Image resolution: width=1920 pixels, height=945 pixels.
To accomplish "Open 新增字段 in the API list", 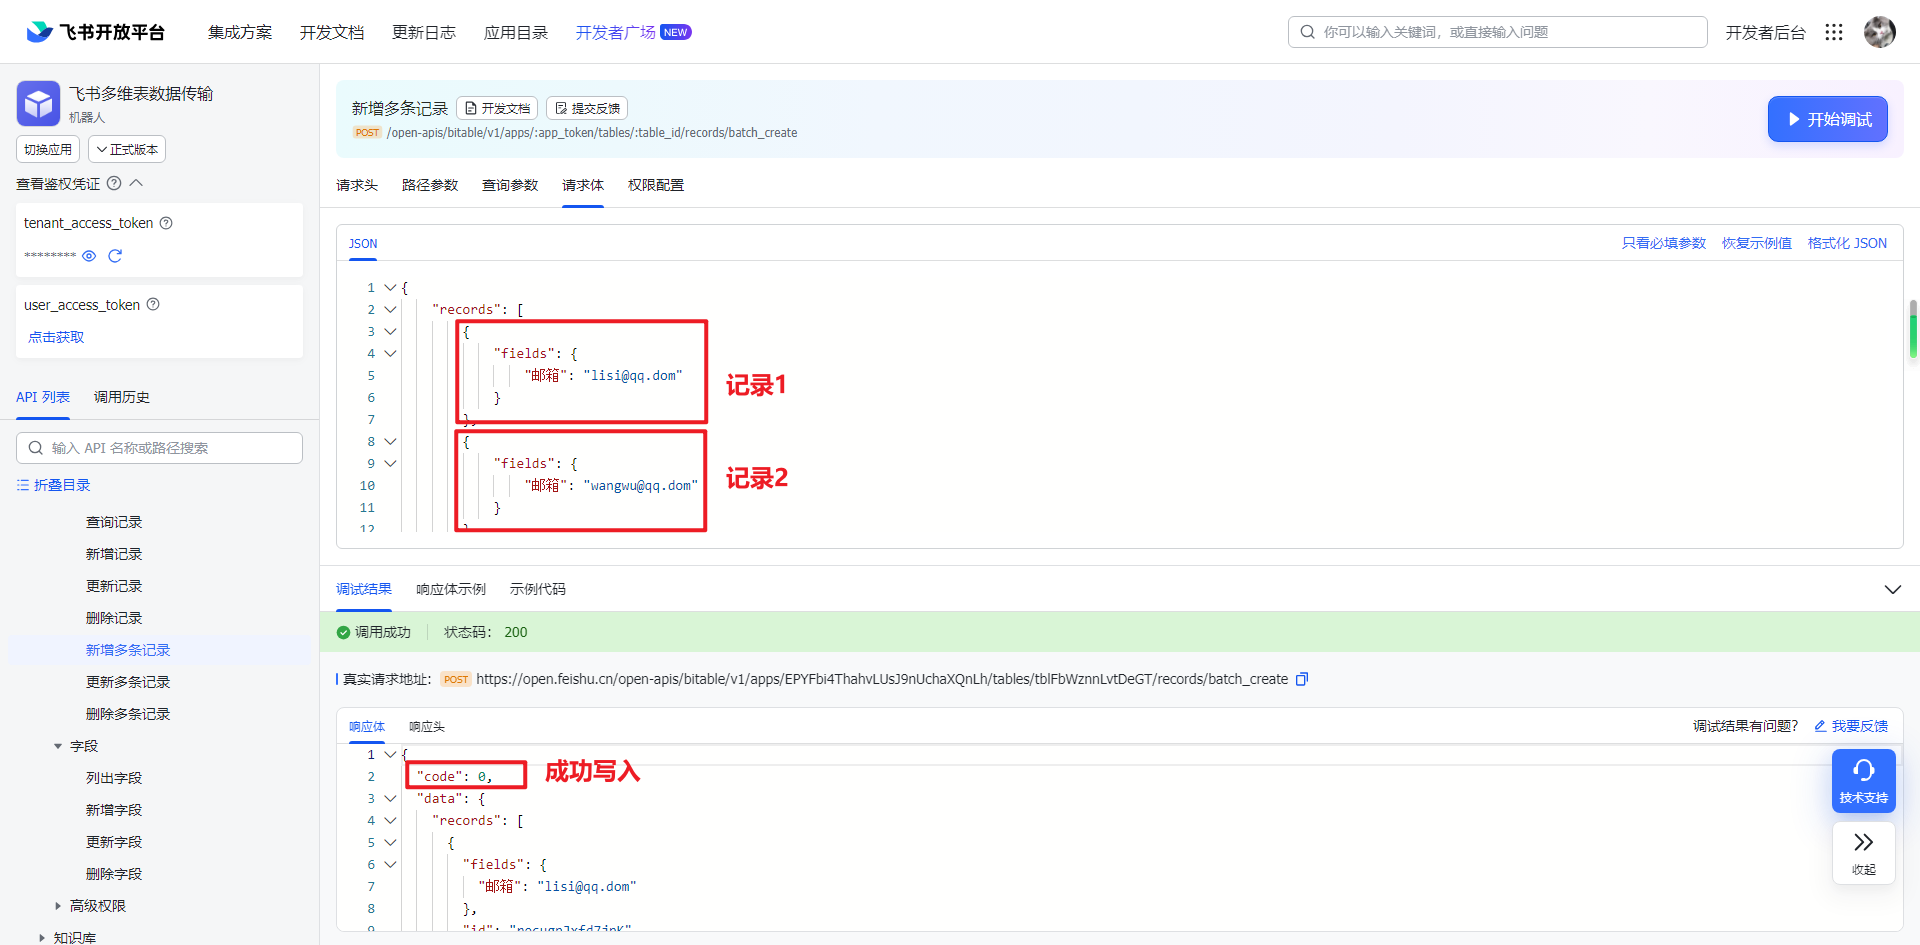I will (x=114, y=810).
